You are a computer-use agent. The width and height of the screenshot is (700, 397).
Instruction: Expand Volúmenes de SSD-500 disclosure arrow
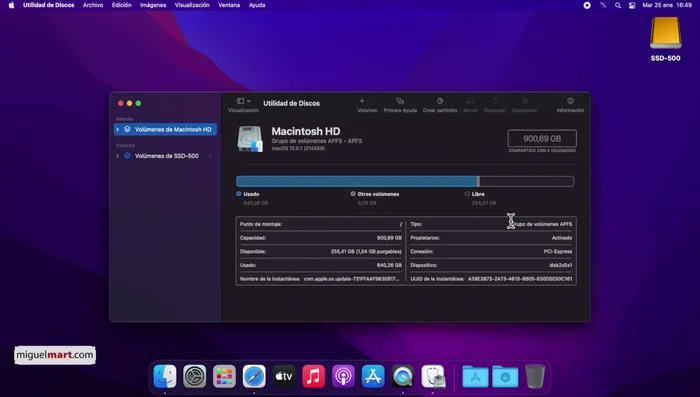click(x=117, y=156)
